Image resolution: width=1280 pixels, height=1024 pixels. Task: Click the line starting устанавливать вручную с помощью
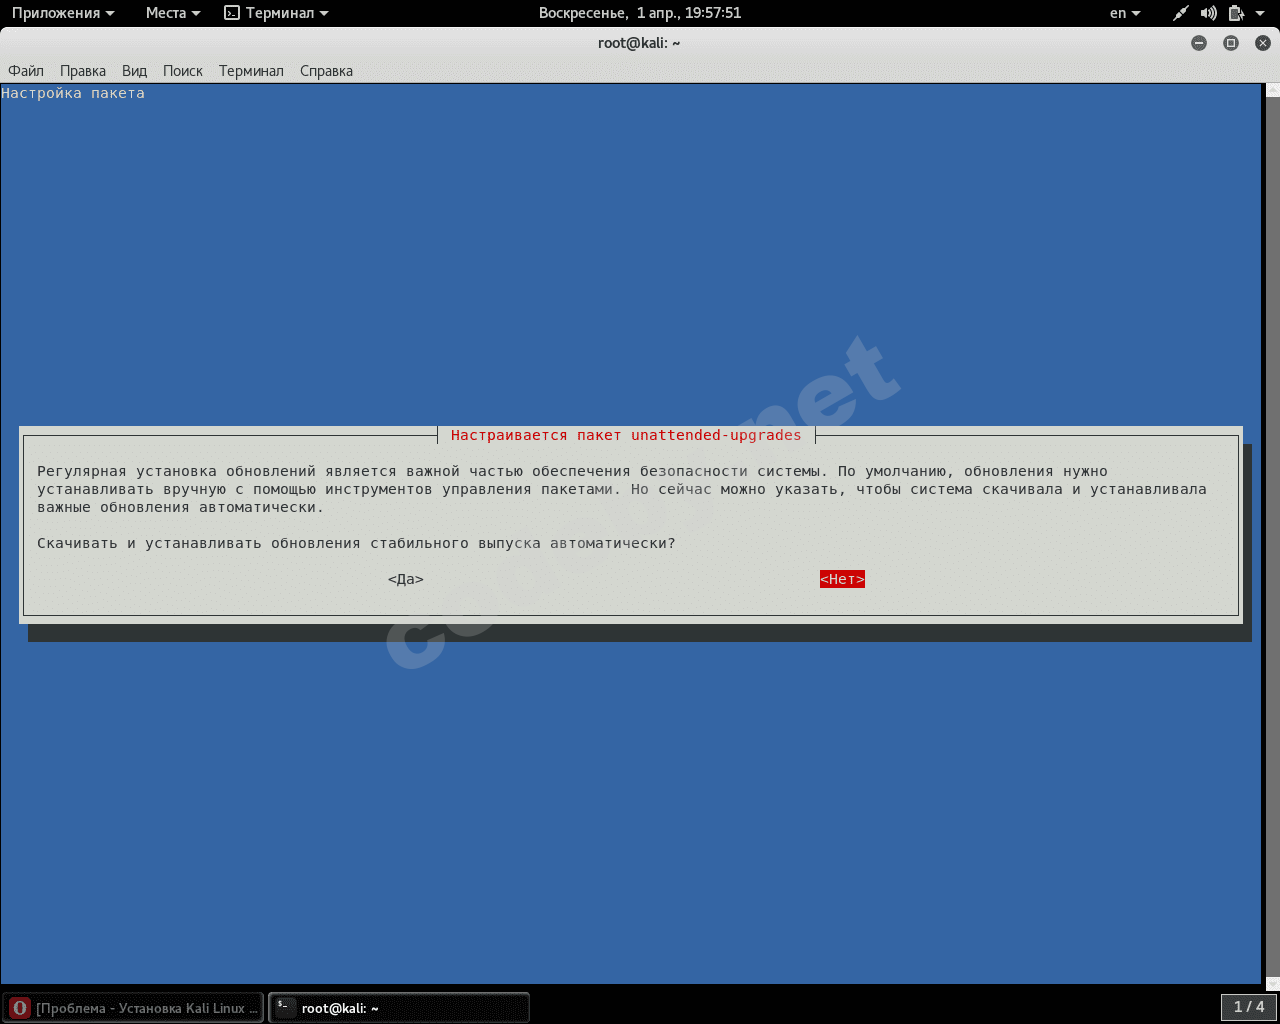pos(622,489)
